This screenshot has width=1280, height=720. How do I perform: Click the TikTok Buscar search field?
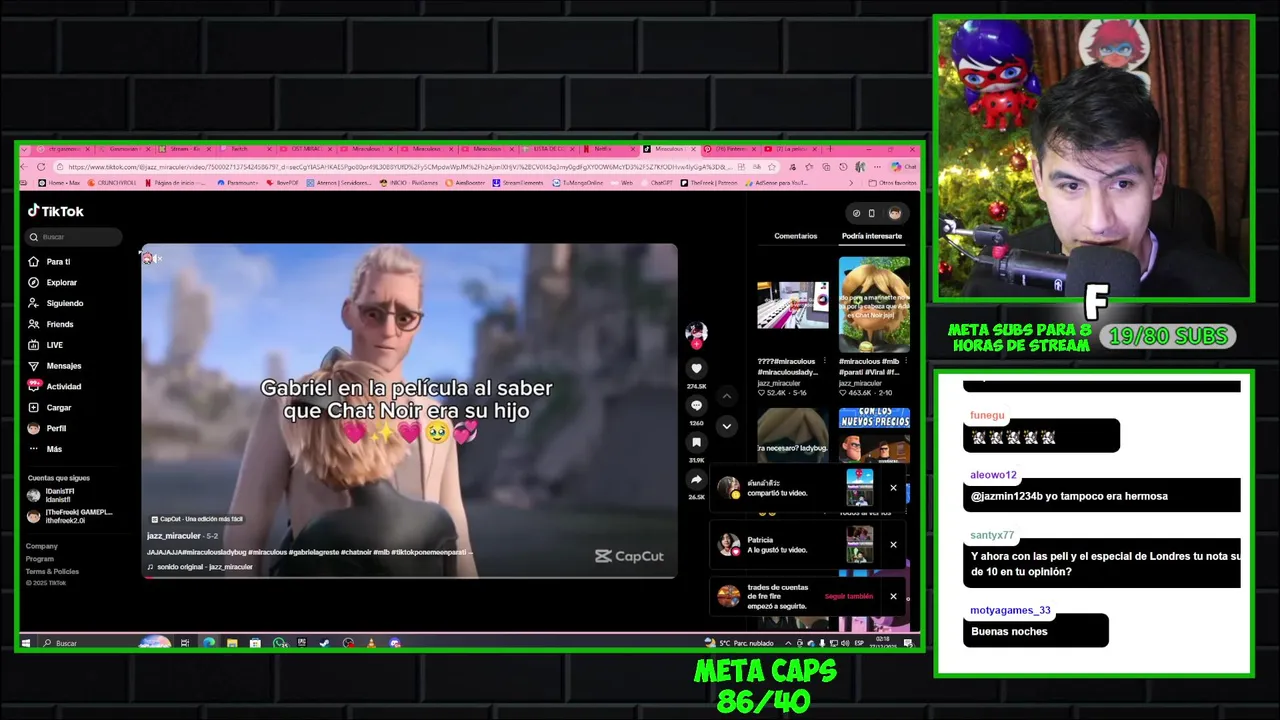point(74,237)
